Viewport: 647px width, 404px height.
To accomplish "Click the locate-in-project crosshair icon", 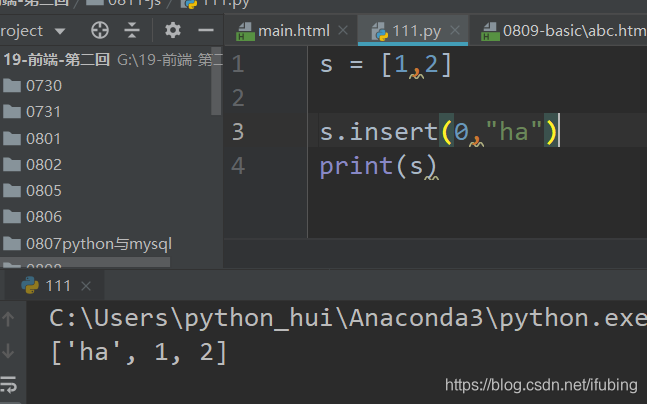I will 100,31.
